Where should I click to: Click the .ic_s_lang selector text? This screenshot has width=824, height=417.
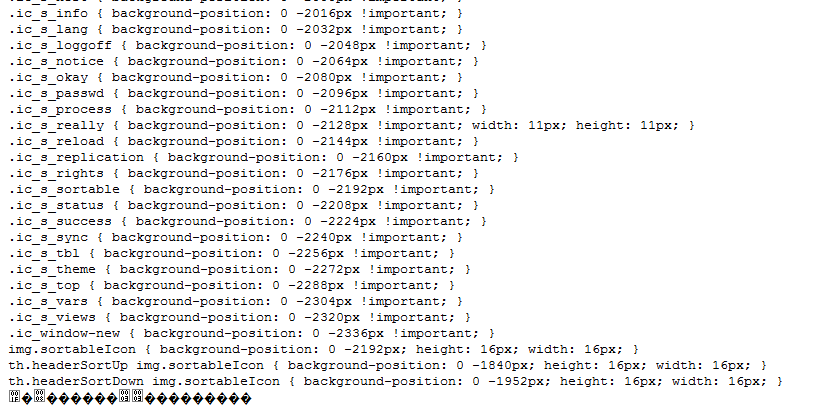coord(48,29)
